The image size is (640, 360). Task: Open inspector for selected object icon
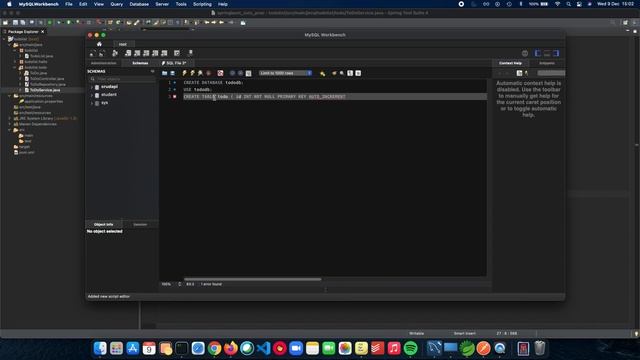click(115, 53)
